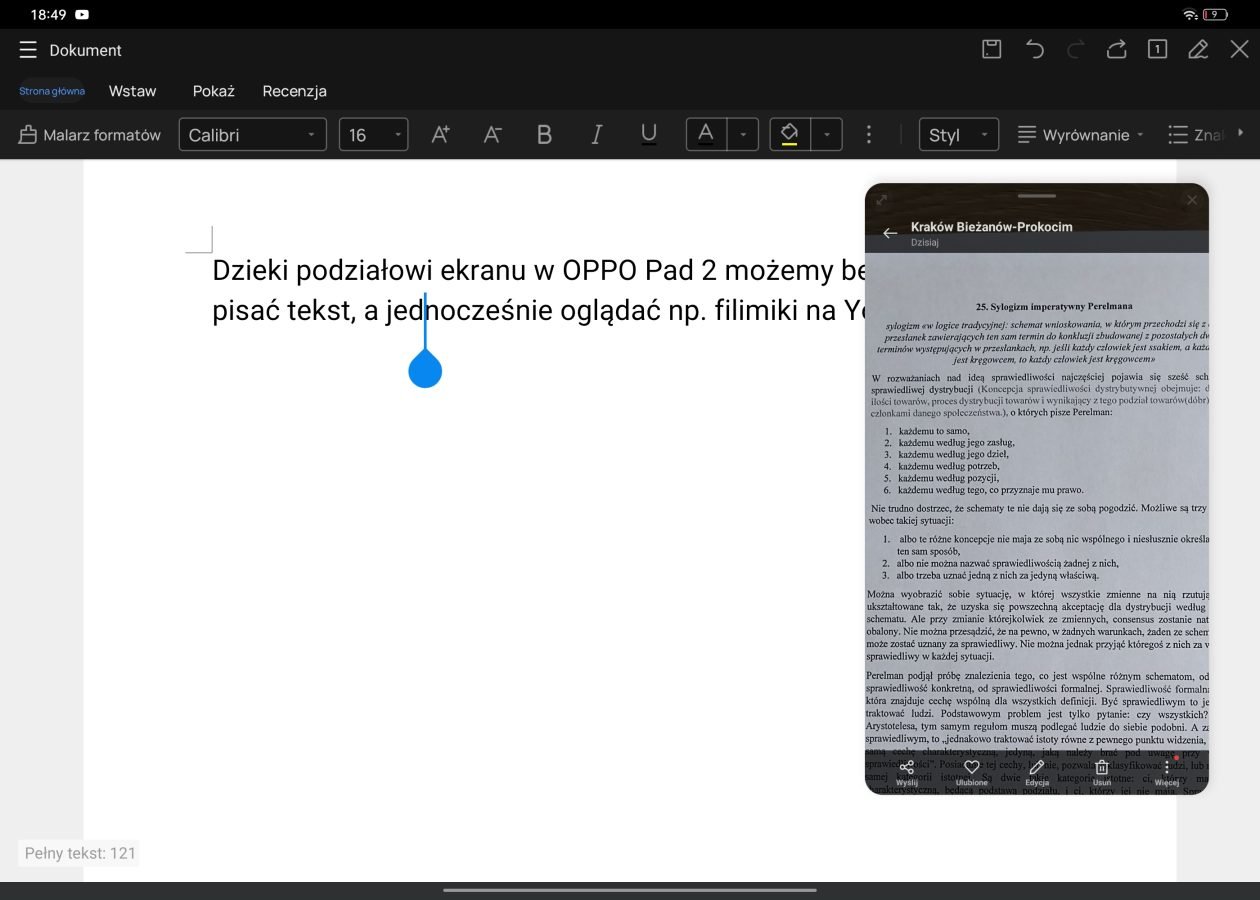
Task: Close the floating gallery window
Action: pyautogui.click(x=1192, y=200)
